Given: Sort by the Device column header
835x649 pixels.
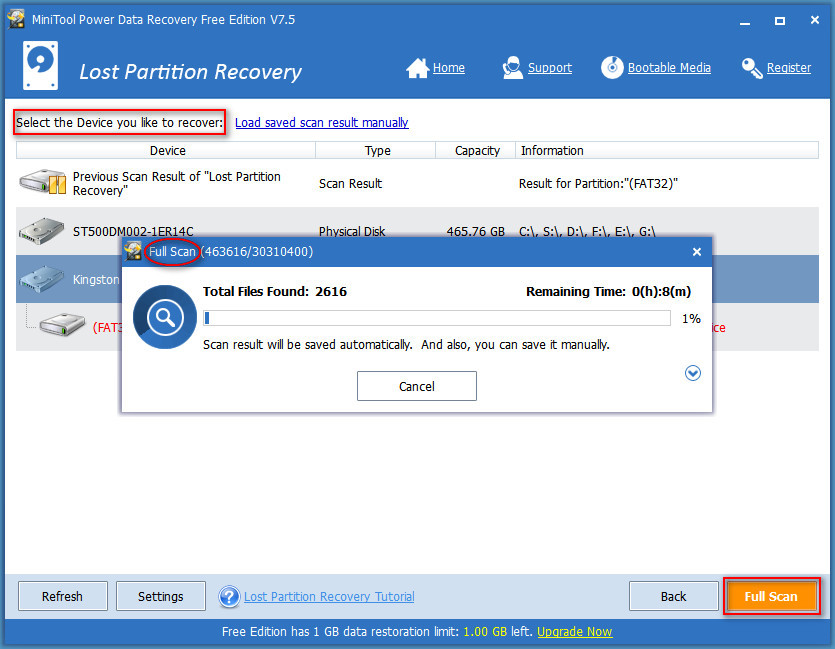Looking at the screenshot, I should [x=166, y=151].
